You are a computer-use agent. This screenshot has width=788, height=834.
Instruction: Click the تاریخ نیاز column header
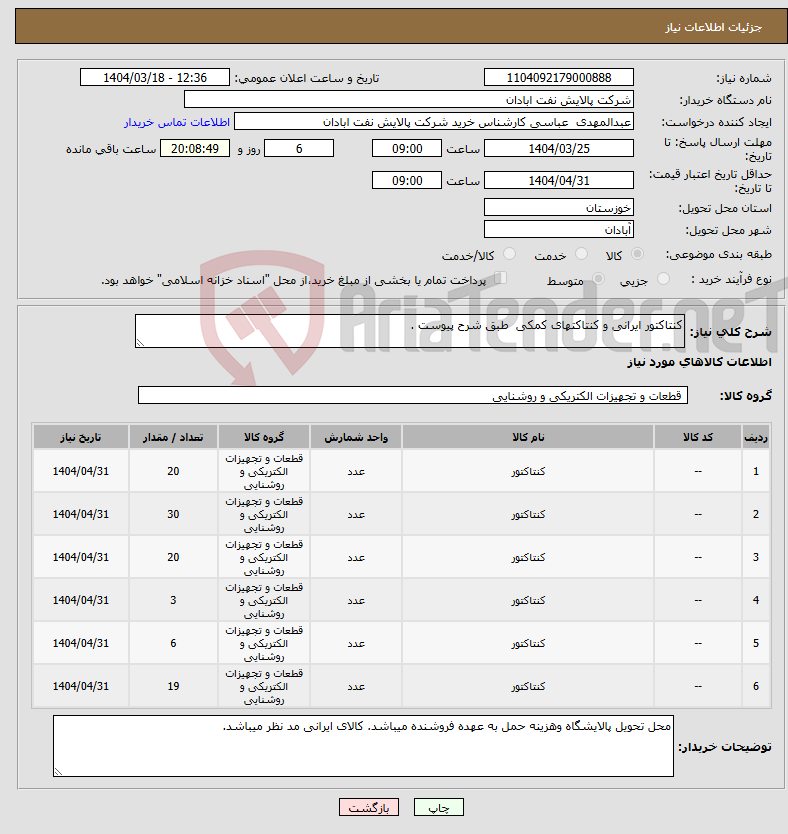81,437
